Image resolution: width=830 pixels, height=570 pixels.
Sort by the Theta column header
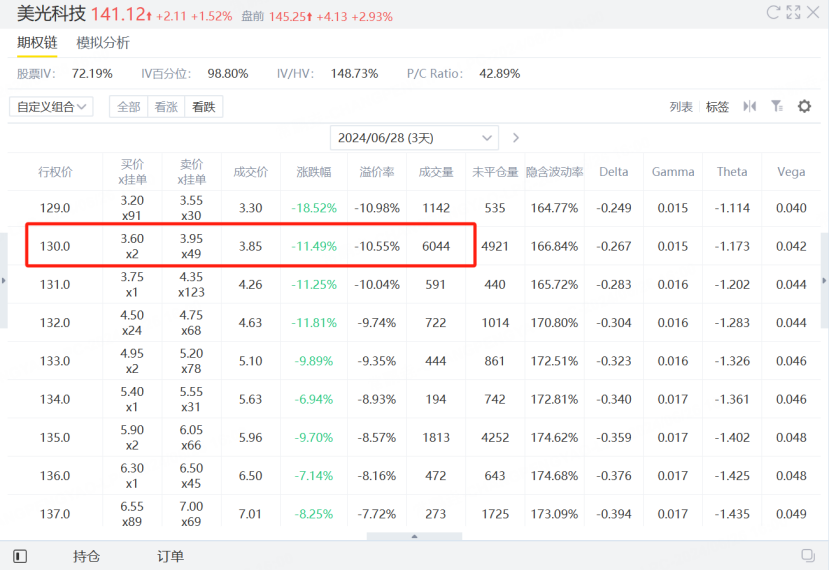point(732,172)
